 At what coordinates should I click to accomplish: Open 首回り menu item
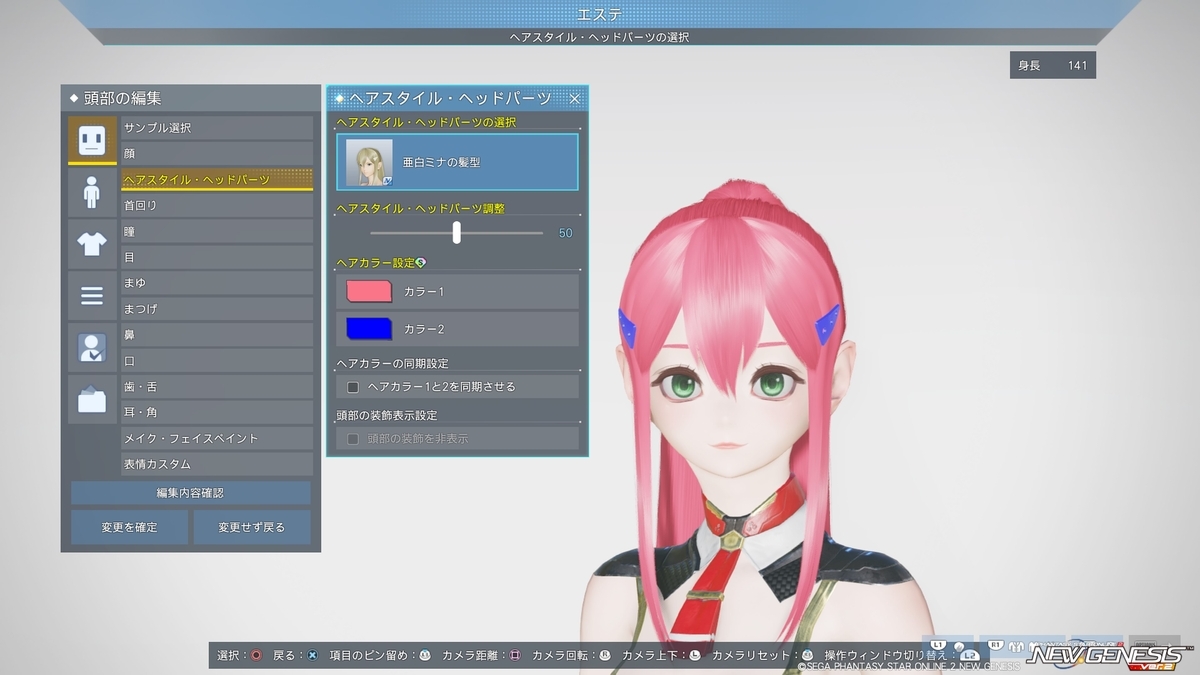pyautogui.click(x=217, y=205)
